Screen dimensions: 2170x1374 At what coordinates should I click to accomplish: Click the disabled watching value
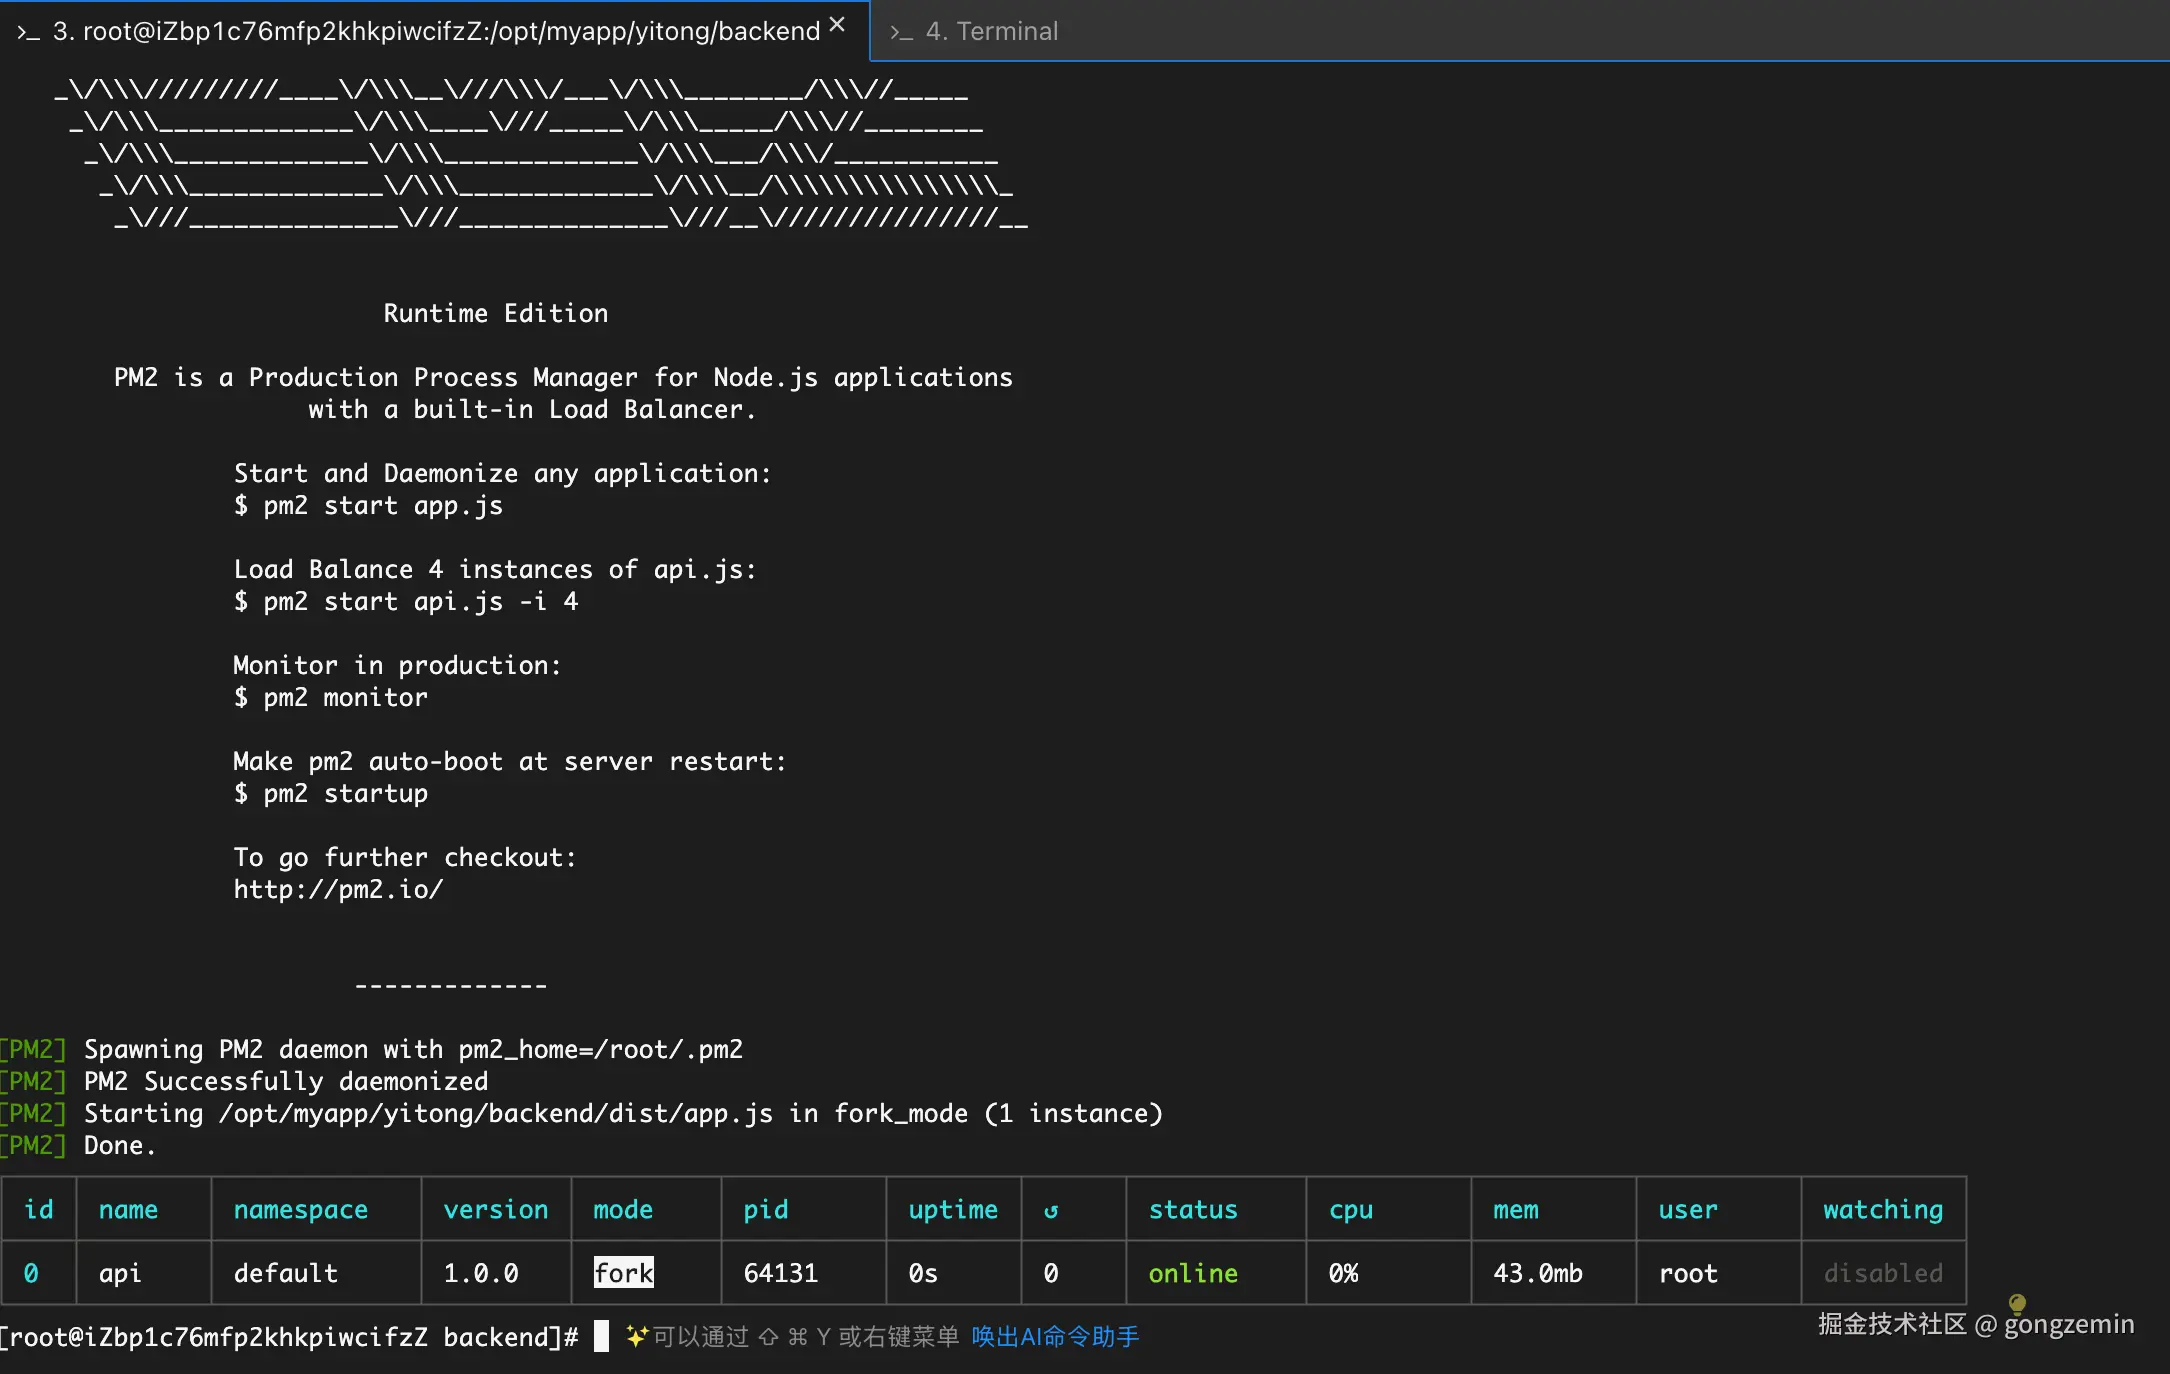pos(1882,1273)
